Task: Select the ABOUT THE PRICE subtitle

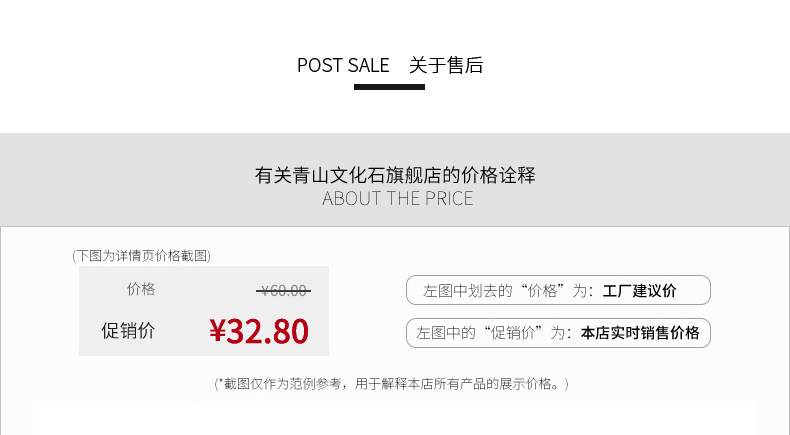Action: [x=397, y=198]
